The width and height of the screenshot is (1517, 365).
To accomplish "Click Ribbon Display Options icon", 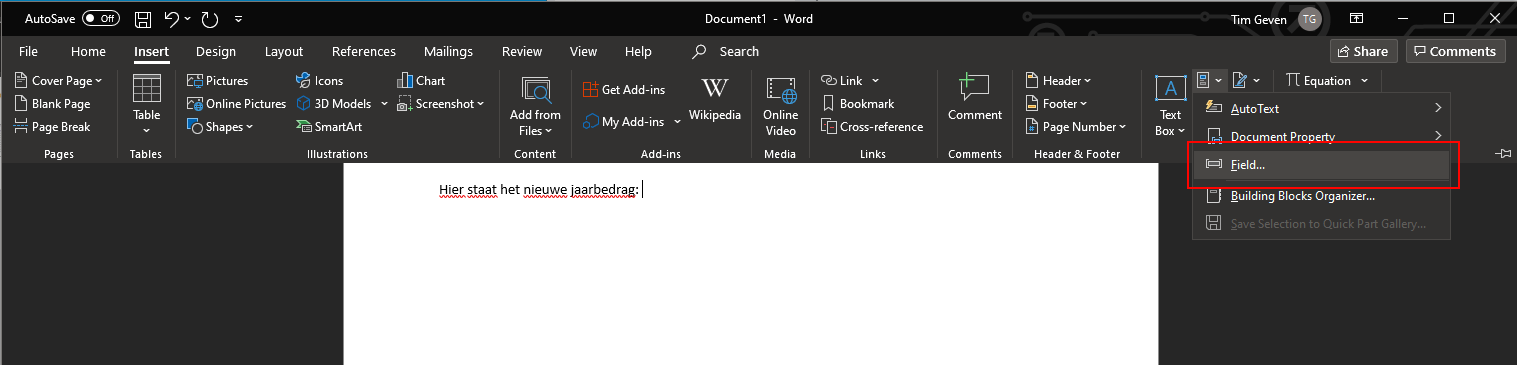I will click(1357, 19).
